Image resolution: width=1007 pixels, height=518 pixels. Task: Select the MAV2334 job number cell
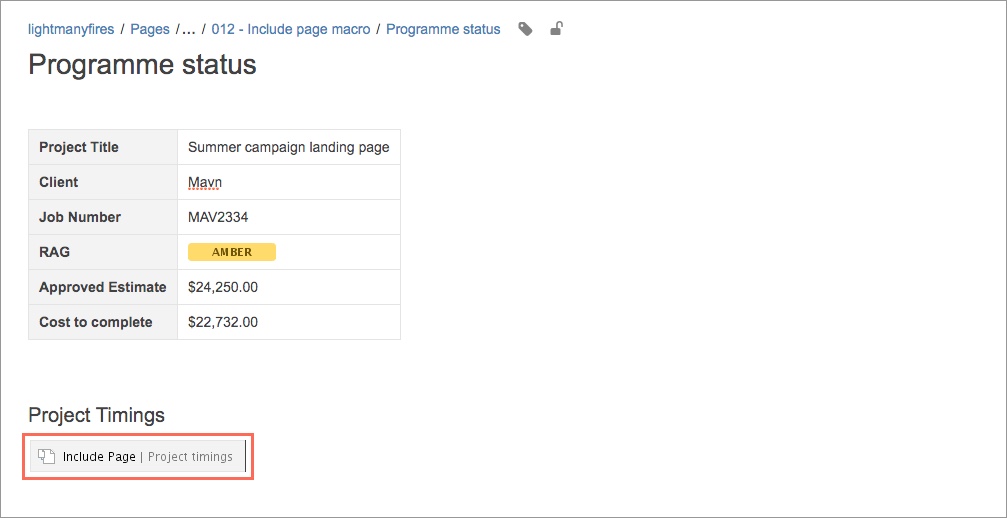tap(289, 217)
